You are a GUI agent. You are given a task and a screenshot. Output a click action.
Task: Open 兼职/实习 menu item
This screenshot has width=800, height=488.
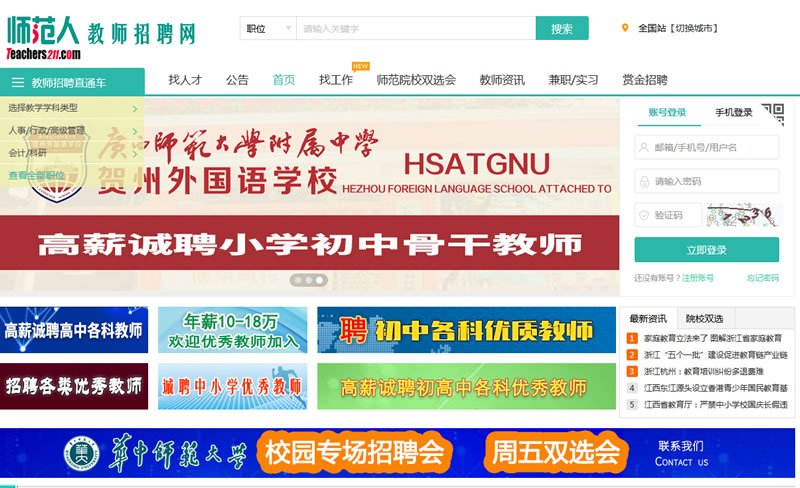pos(573,80)
